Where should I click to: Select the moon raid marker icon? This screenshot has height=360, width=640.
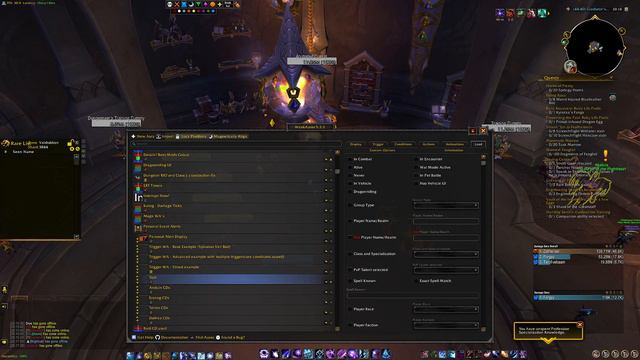pyautogui.click(x=191, y=4)
